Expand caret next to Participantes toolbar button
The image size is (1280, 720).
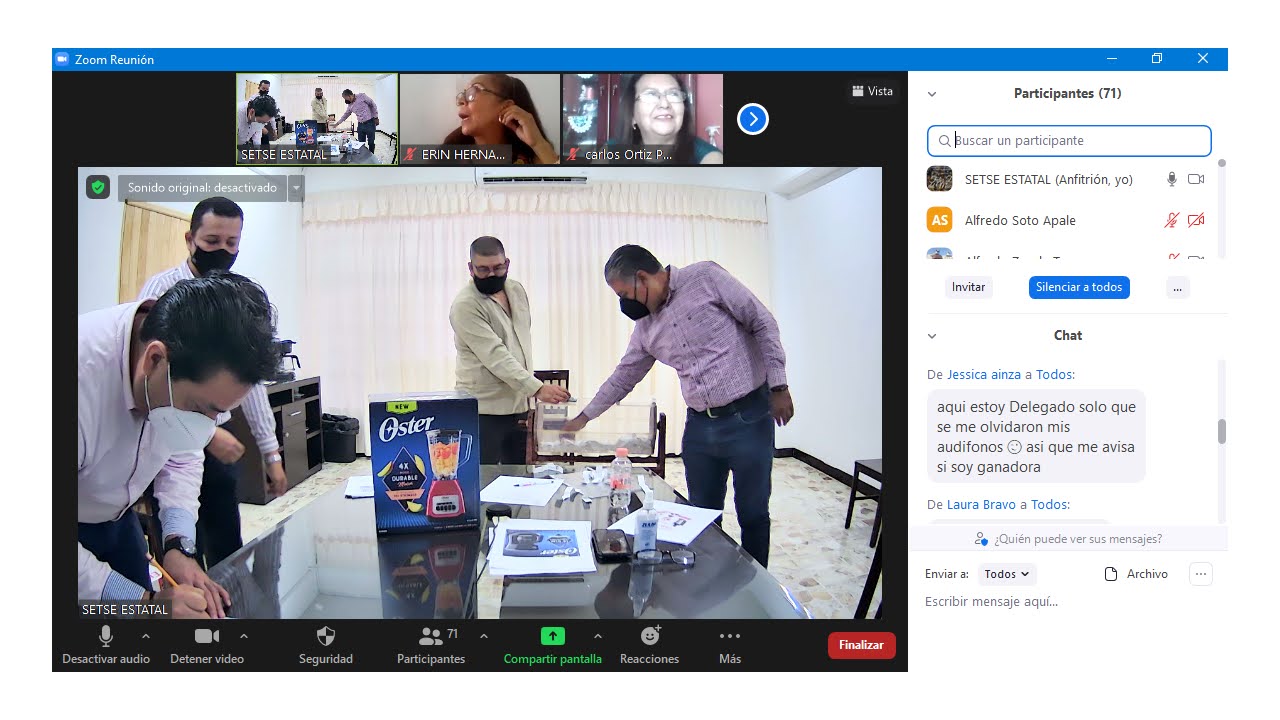click(484, 636)
